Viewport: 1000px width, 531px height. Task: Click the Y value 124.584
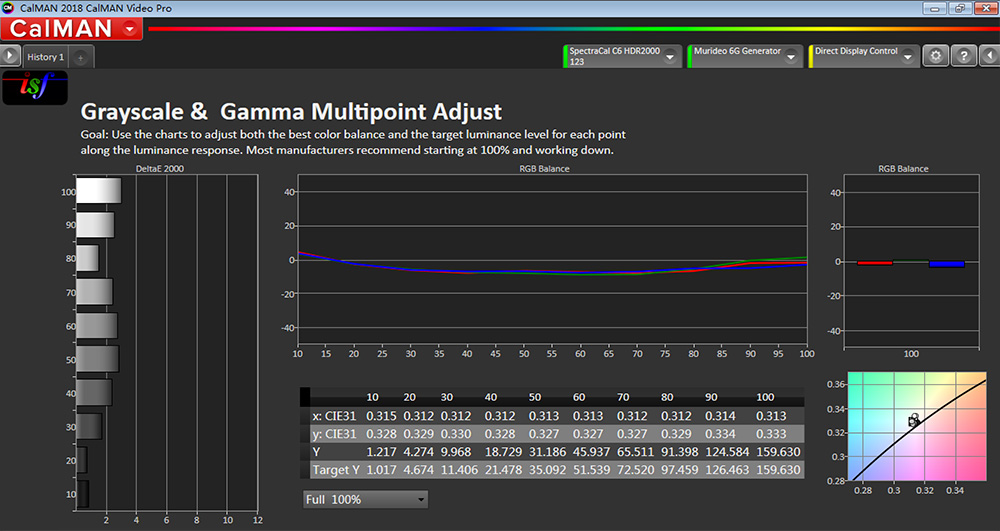(728, 452)
